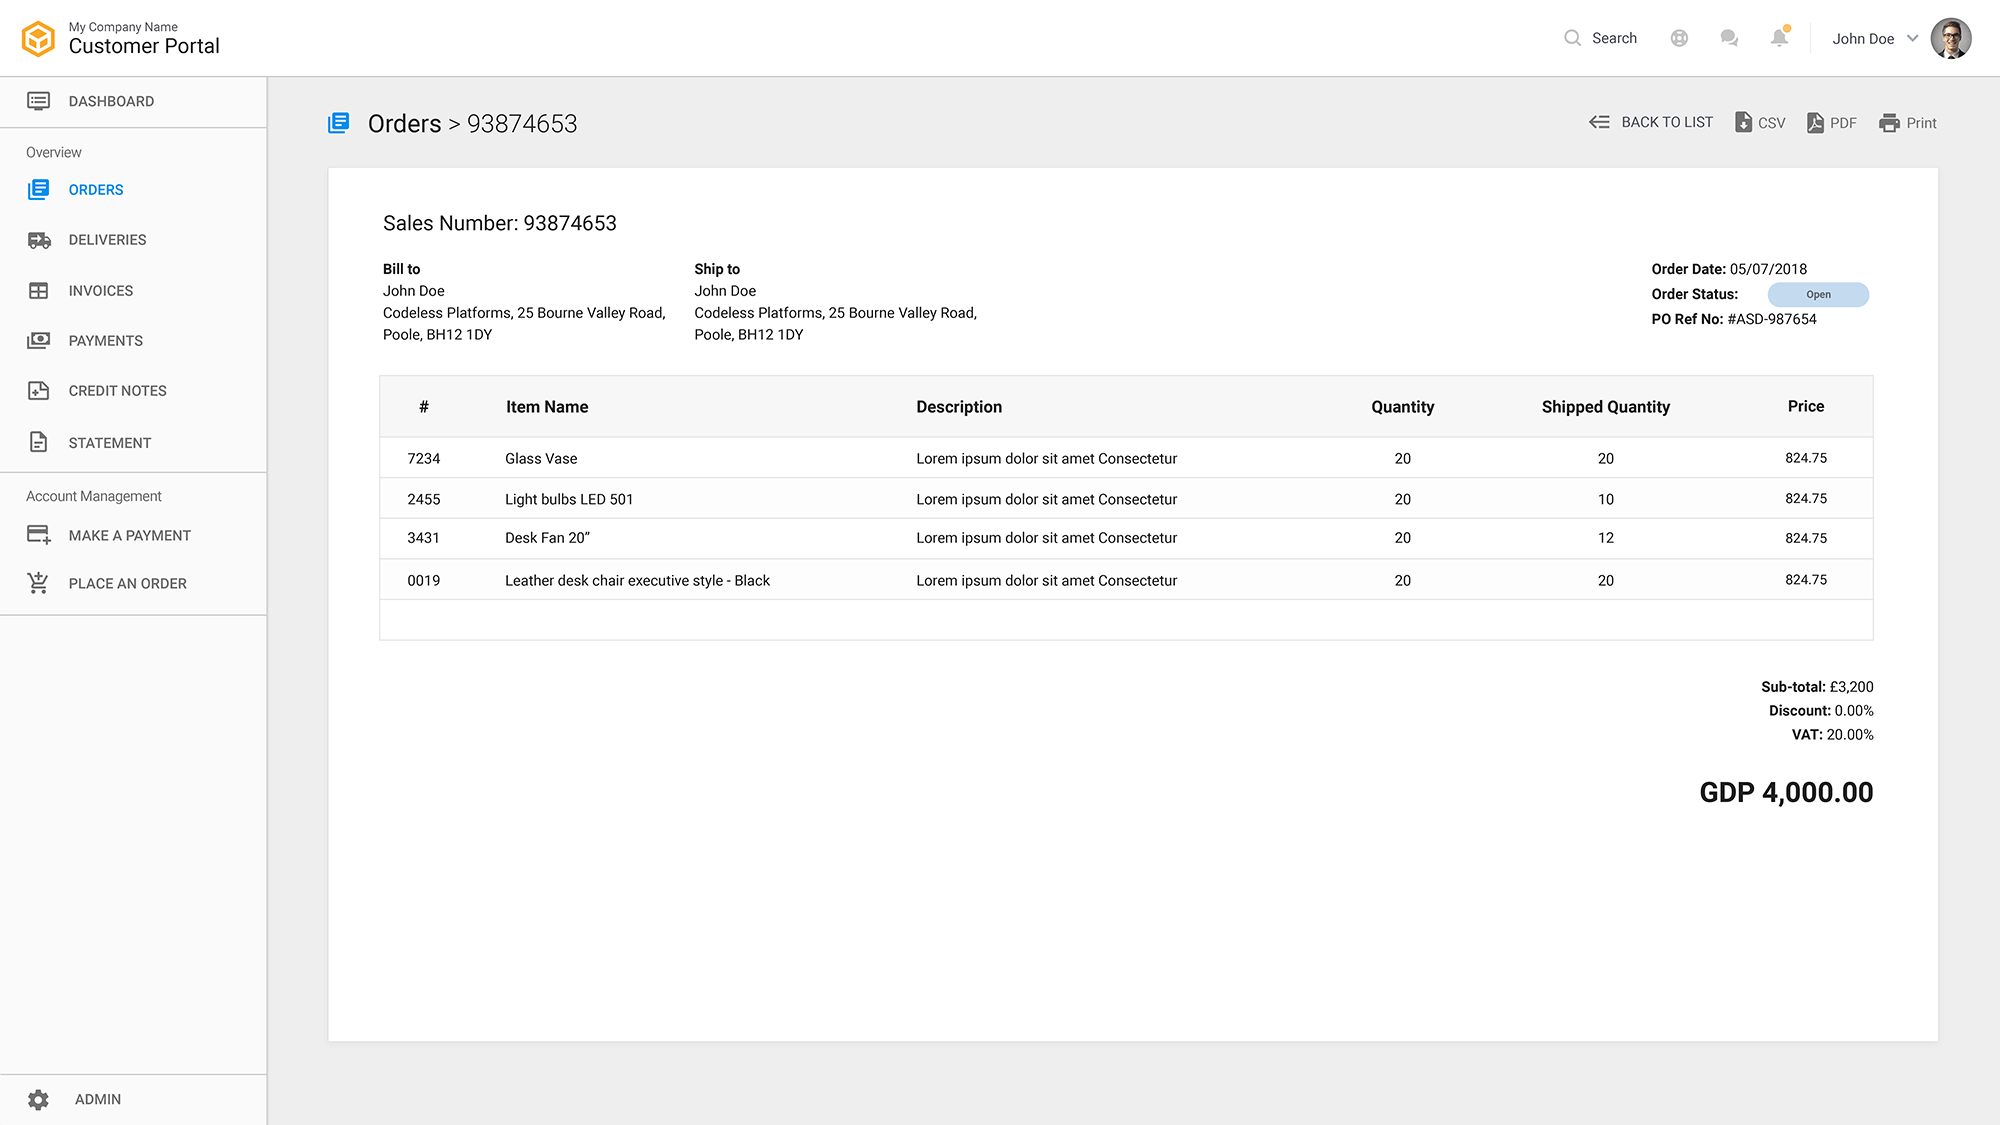This screenshot has width=2000, height=1125.
Task: Click the Search field in header
Action: pyautogui.click(x=1602, y=38)
